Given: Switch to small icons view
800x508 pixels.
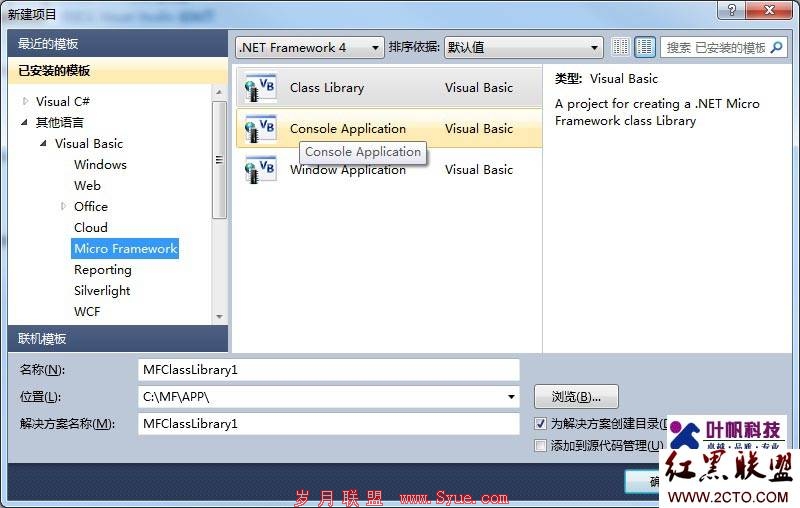Looking at the screenshot, I should (620, 47).
